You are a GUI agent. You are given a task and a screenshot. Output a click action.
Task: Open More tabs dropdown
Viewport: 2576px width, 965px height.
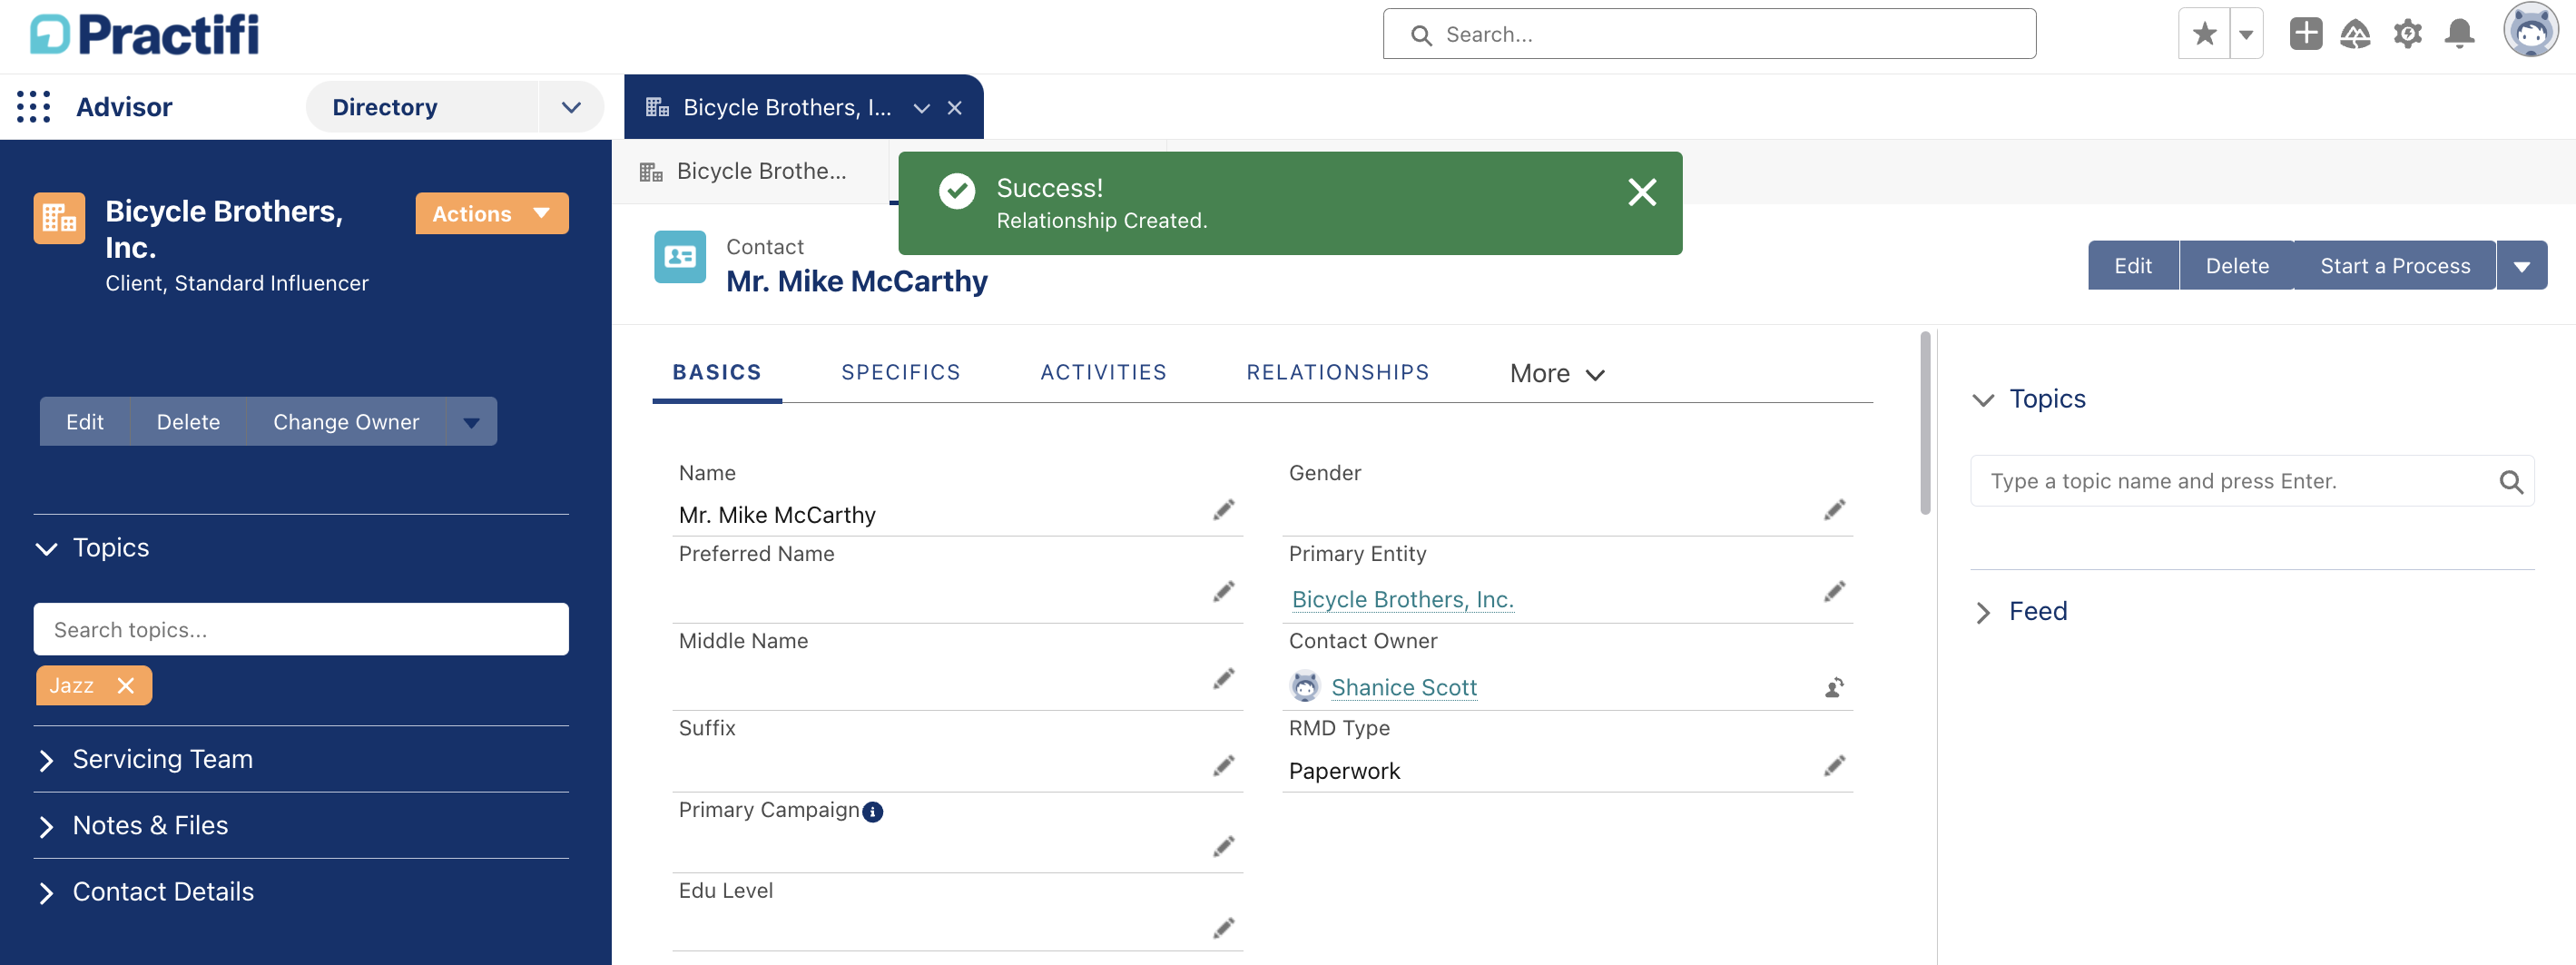1557,373
